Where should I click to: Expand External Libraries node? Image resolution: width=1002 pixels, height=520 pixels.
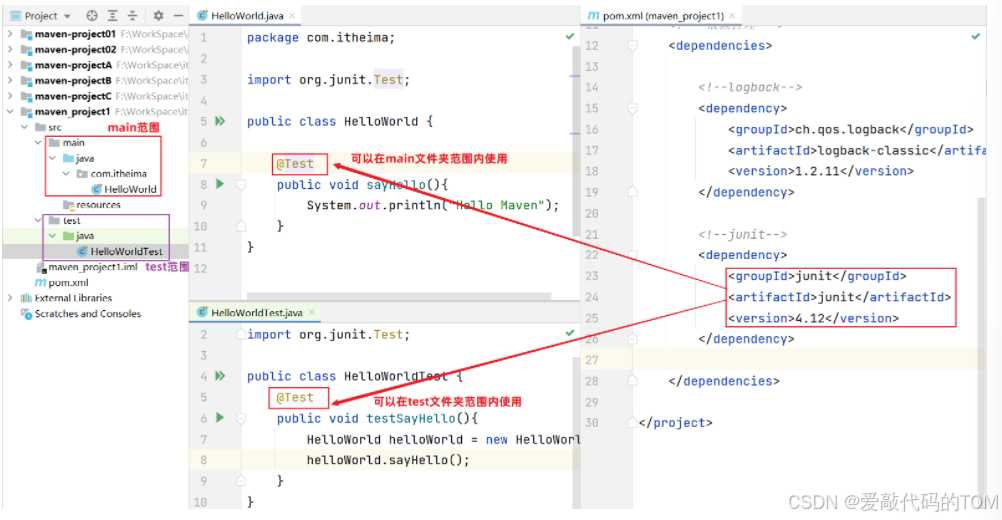[10, 298]
